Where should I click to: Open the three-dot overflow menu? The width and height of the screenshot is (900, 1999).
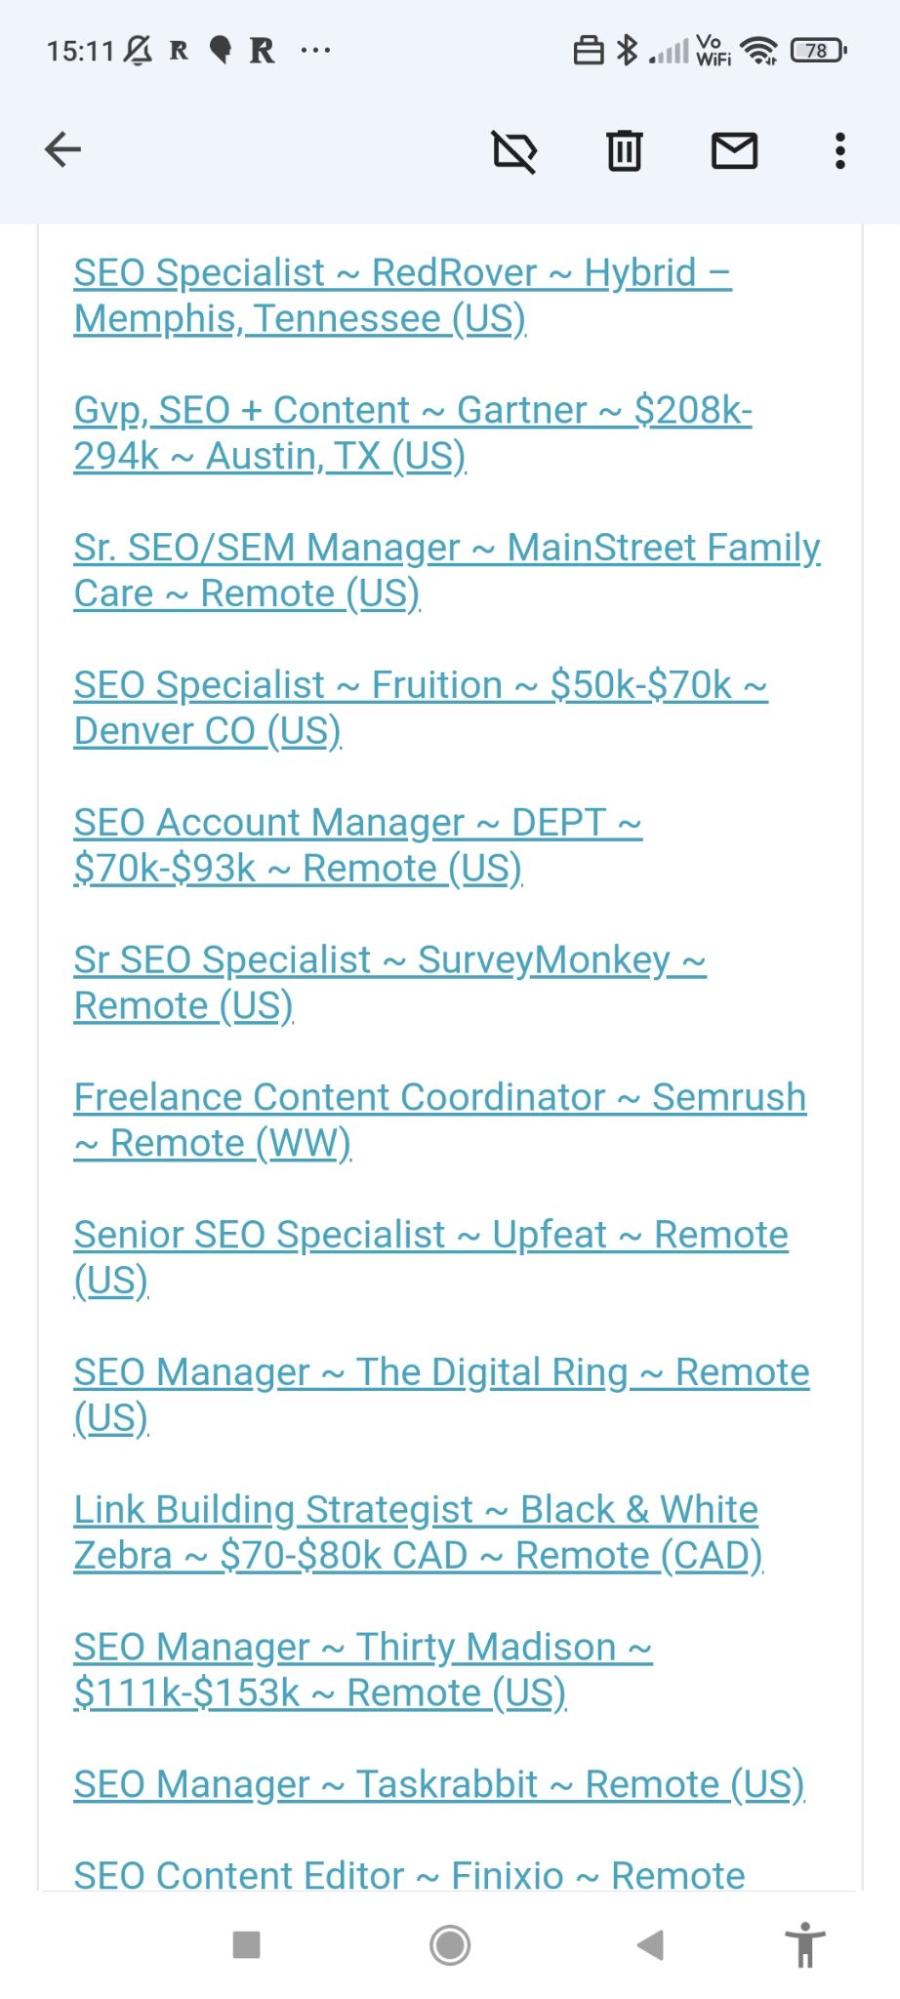[x=839, y=150]
